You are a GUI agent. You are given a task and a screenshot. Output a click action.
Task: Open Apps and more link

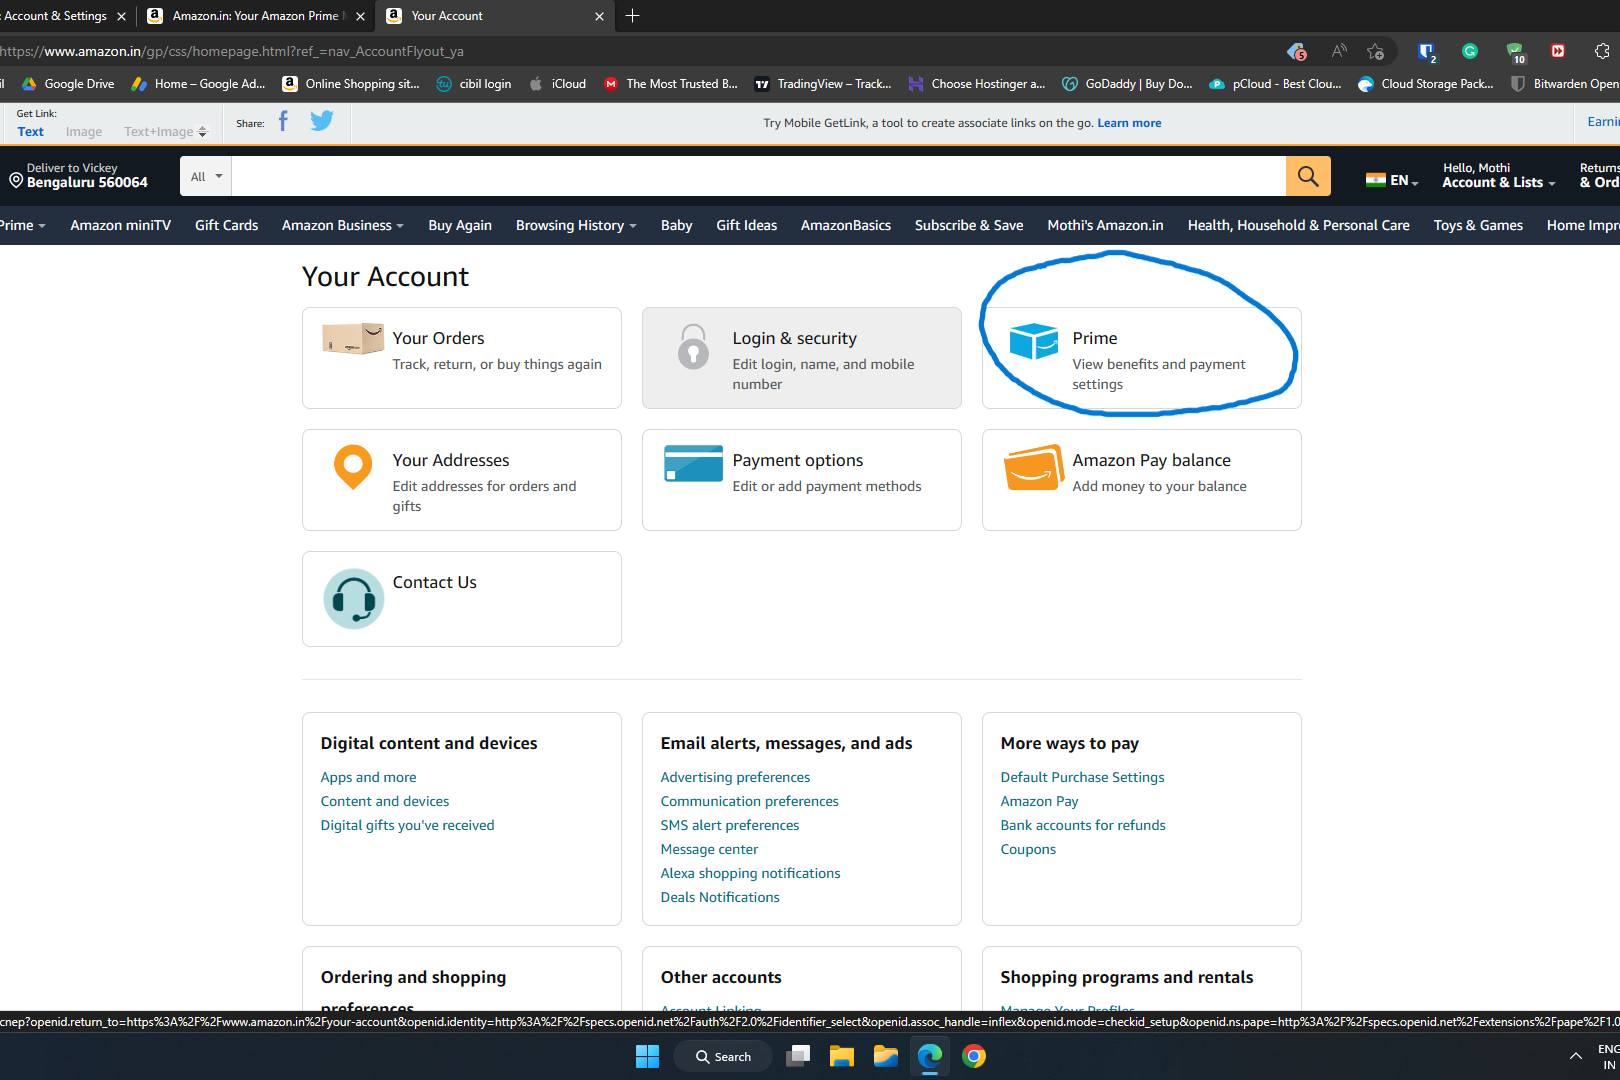[368, 777]
